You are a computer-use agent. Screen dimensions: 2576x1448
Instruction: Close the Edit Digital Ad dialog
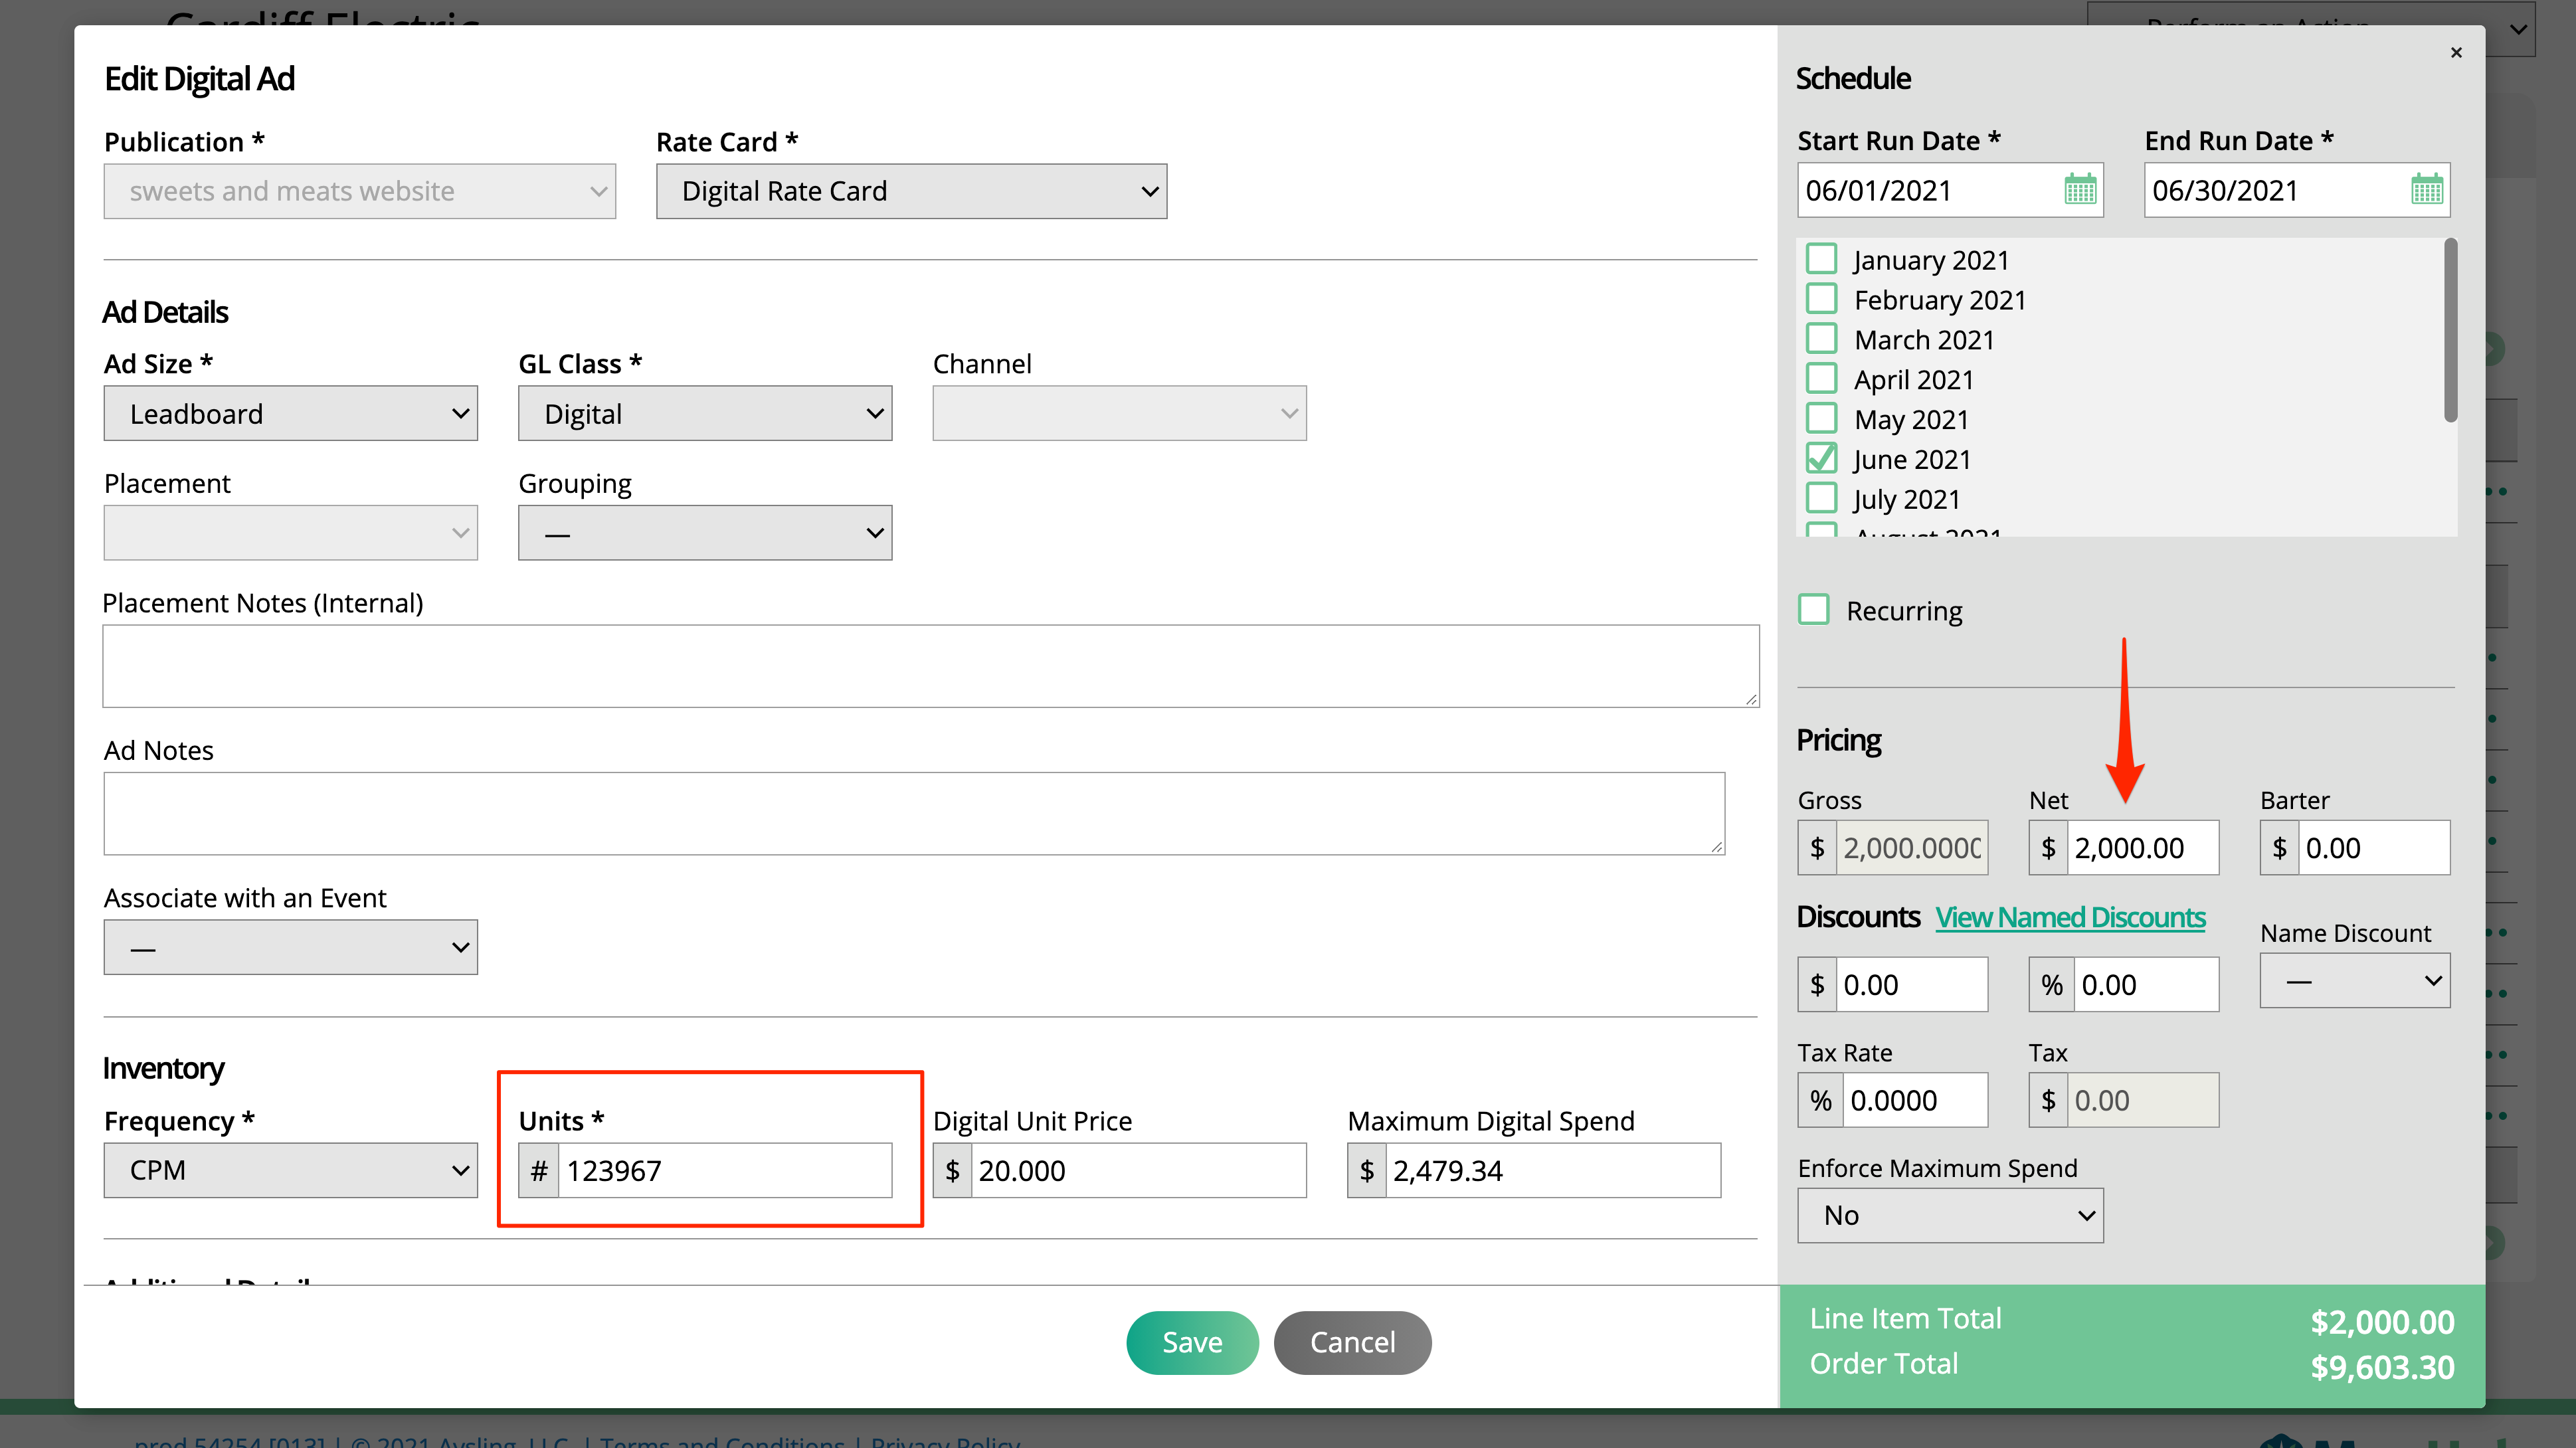coord(2456,53)
